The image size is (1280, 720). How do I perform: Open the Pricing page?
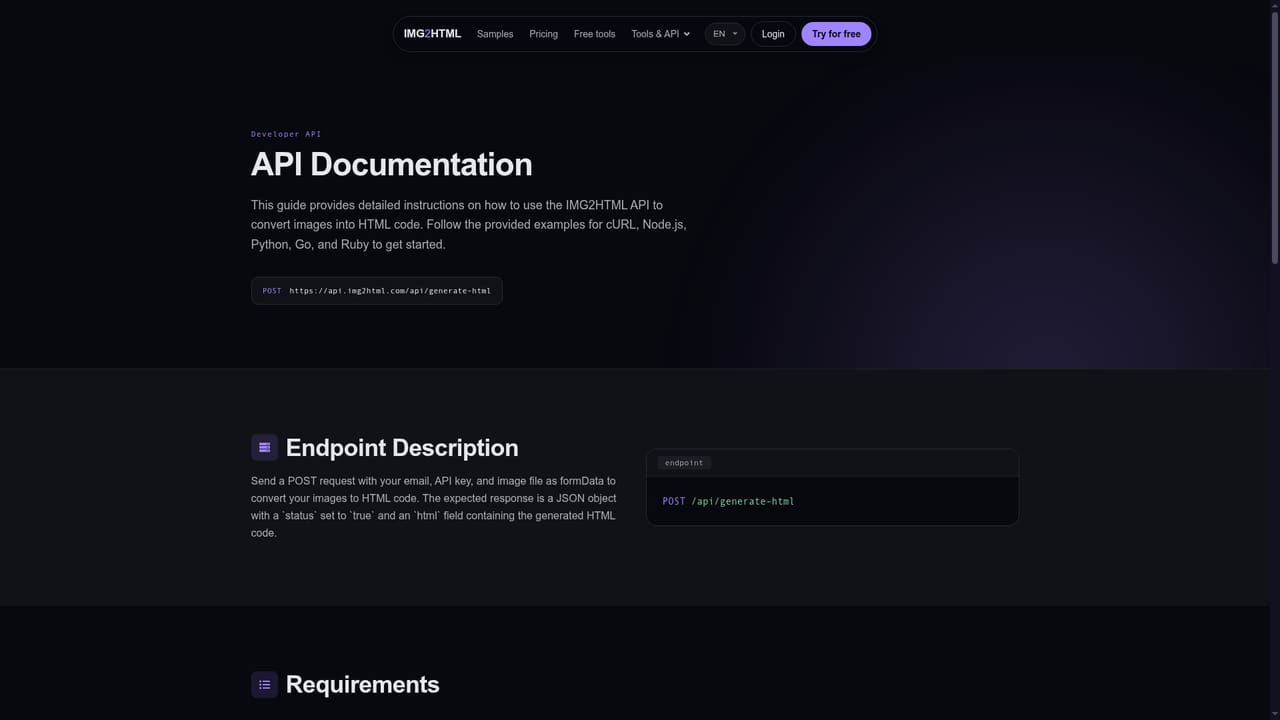[544, 34]
